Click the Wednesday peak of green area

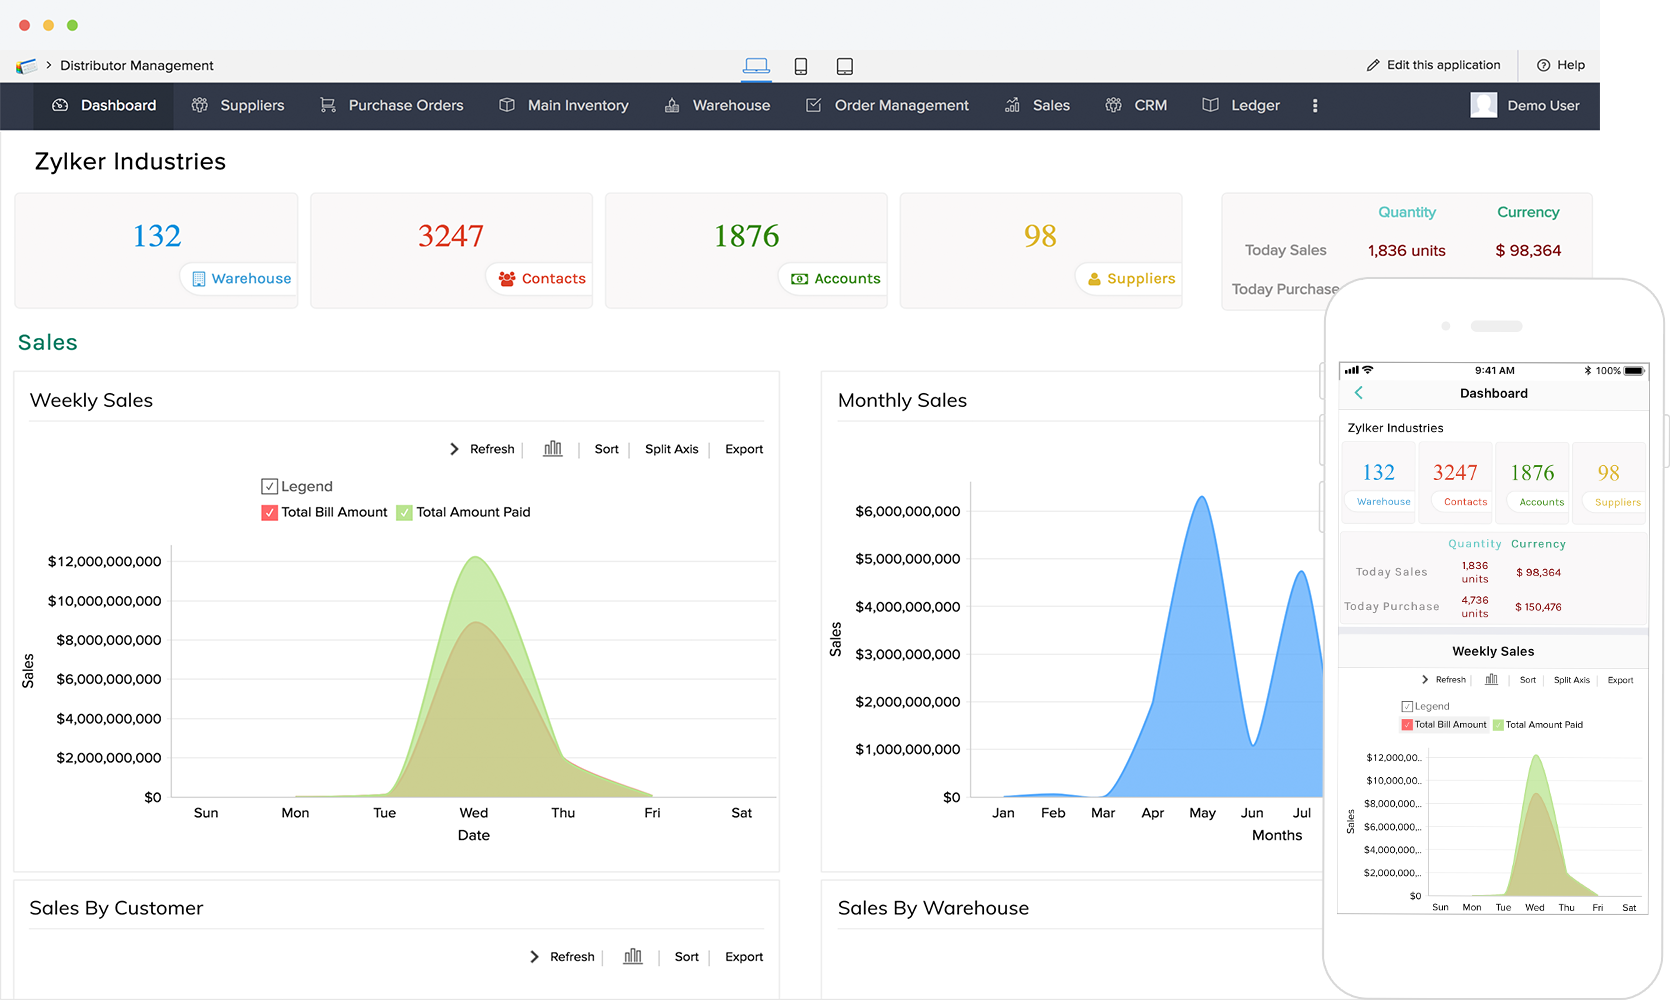[475, 559]
